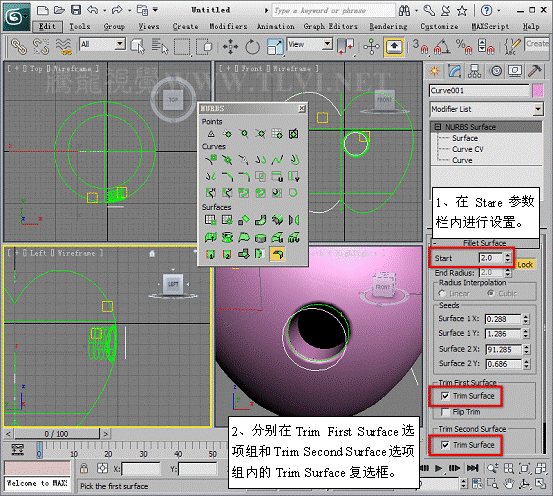Open the Tools menu

point(80,26)
